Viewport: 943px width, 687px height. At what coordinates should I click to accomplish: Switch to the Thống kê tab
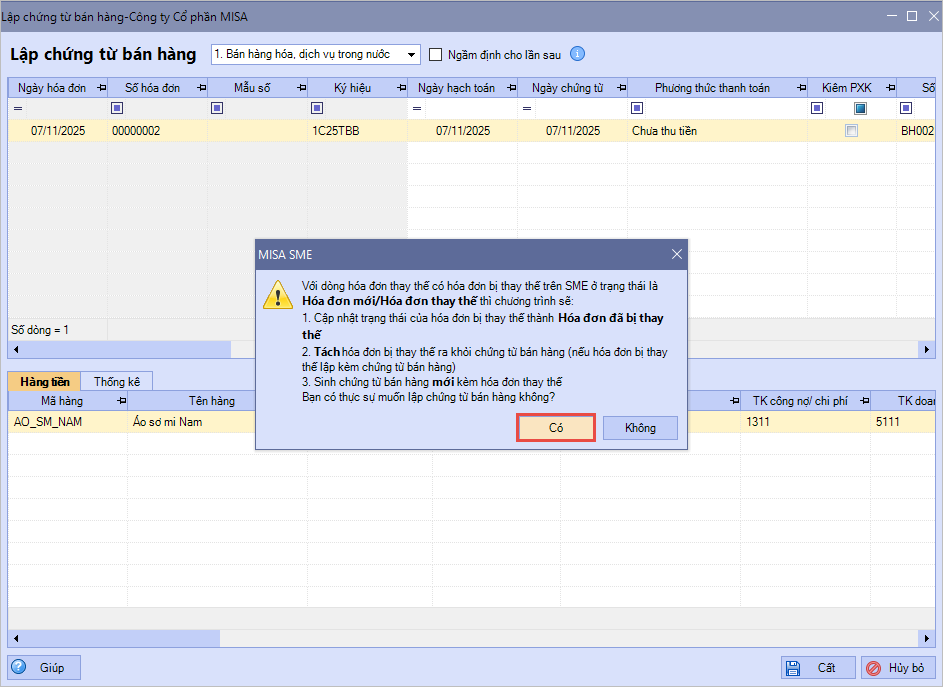tap(116, 381)
